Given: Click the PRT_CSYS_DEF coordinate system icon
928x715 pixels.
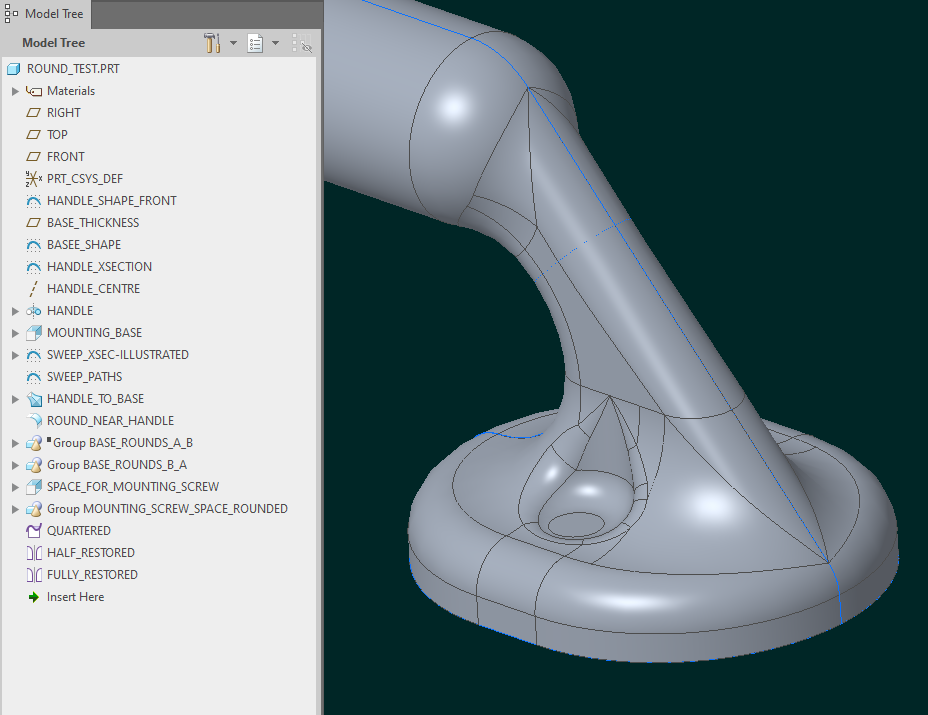Looking at the screenshot, I should click(33, 178).
